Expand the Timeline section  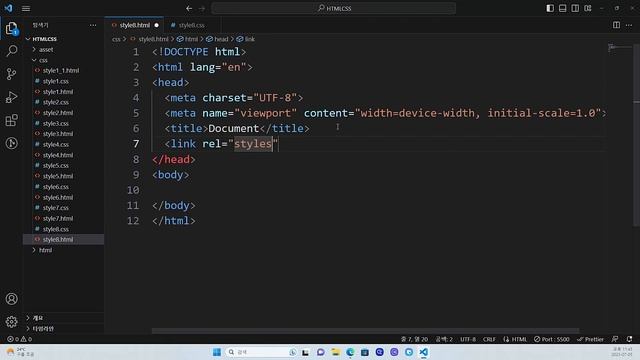point(63,328)
